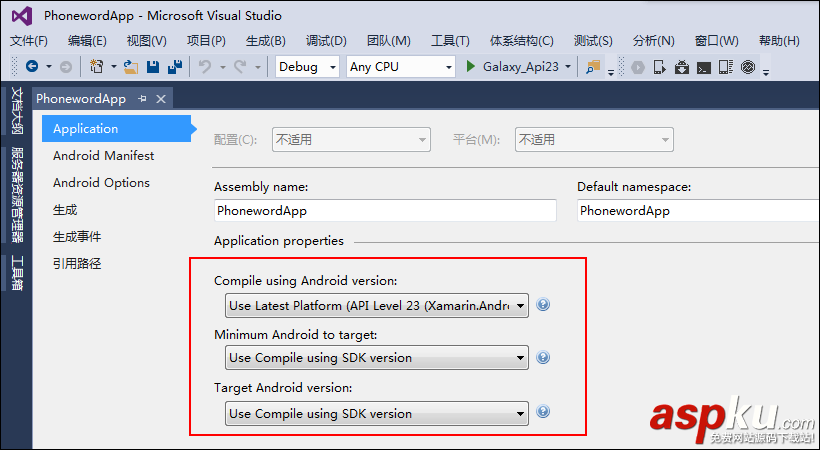Screen dimensions: 820x450
Task: Open the 调试(D) menu
Action: [326, 41]
